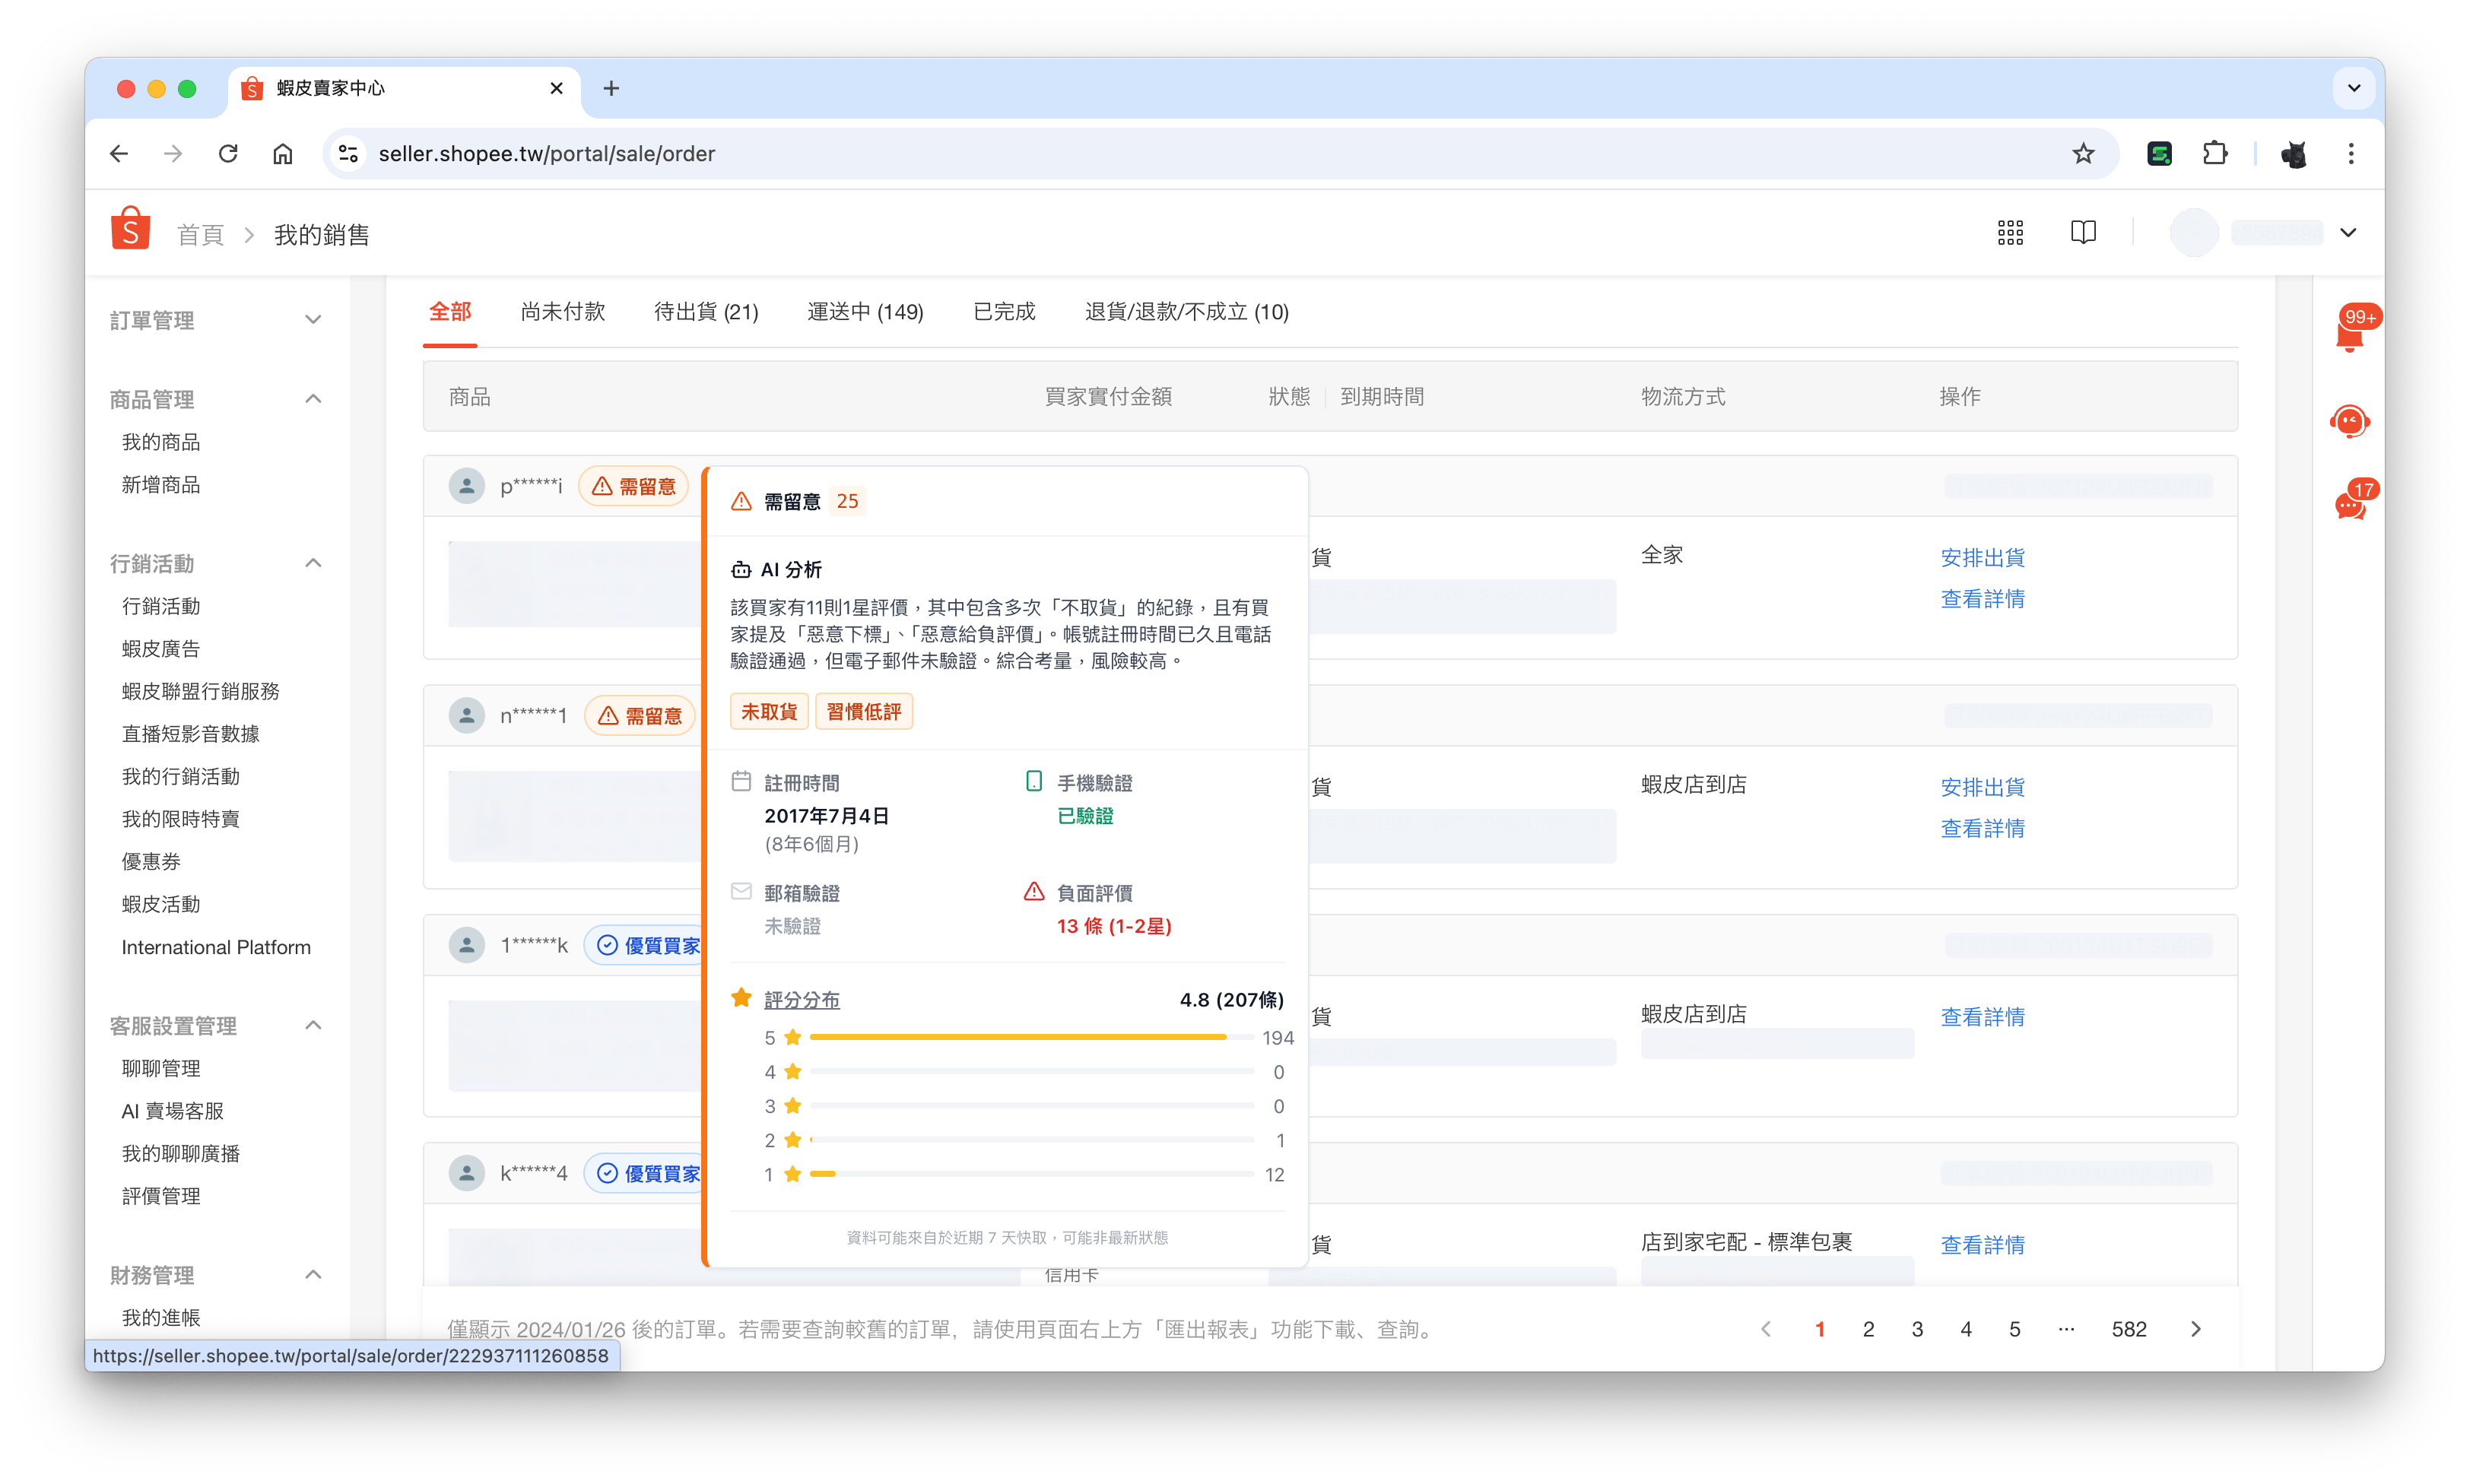
Task: Open a new browser tab
Action: pyautogui.click(x=611, y=88)
